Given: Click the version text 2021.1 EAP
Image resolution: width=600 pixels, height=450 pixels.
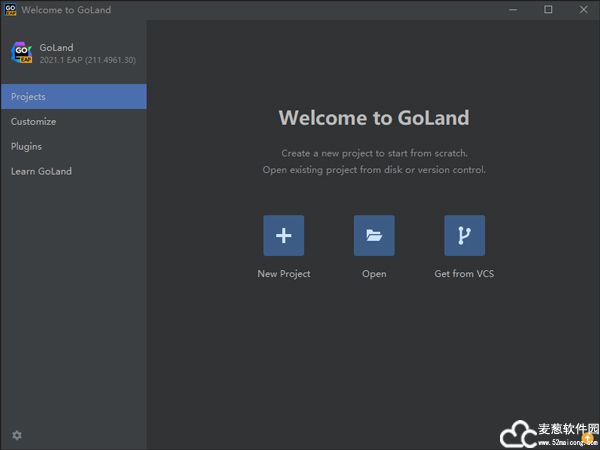Looking at the screenshot, I should (88, 60).
